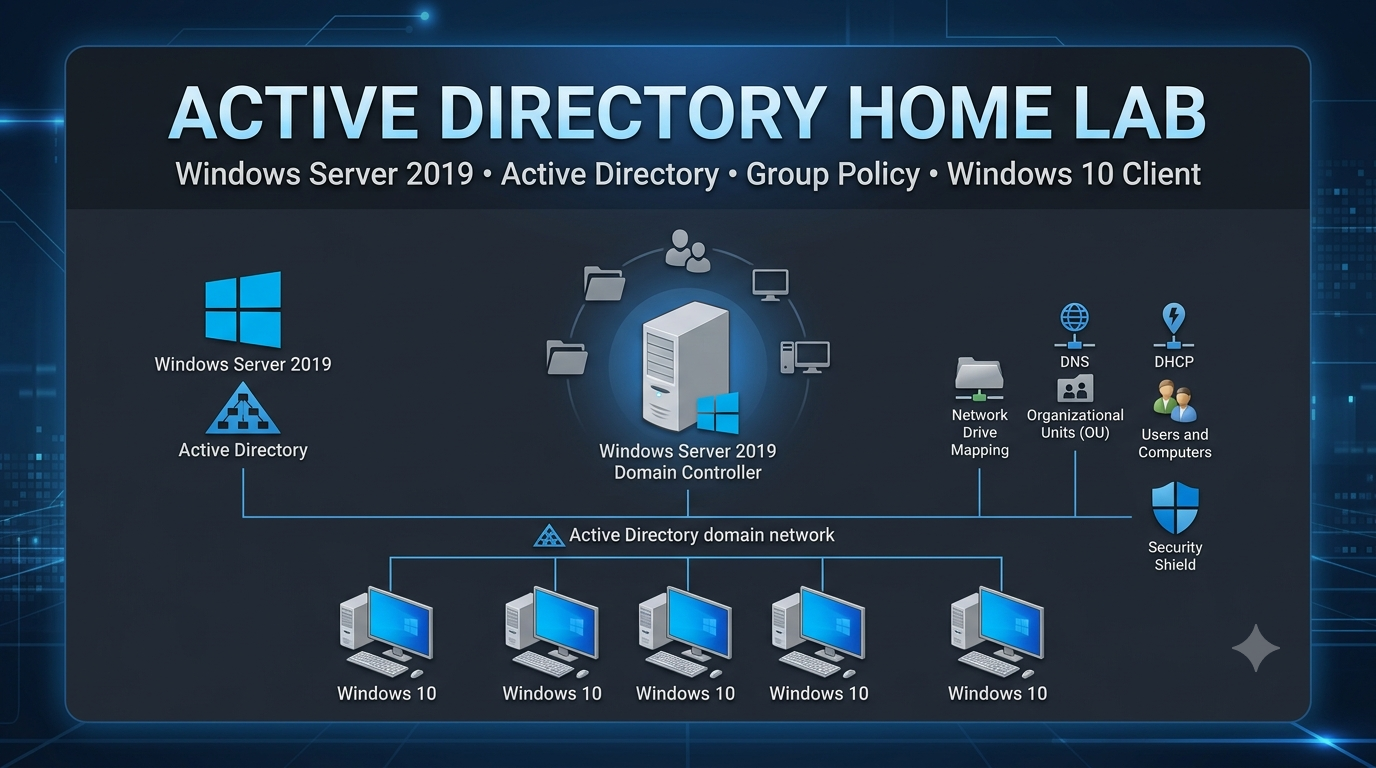Click the 'Organizational Units (OU)' label
This screenshot has width=1376, height=768.
coord(1076,424)
